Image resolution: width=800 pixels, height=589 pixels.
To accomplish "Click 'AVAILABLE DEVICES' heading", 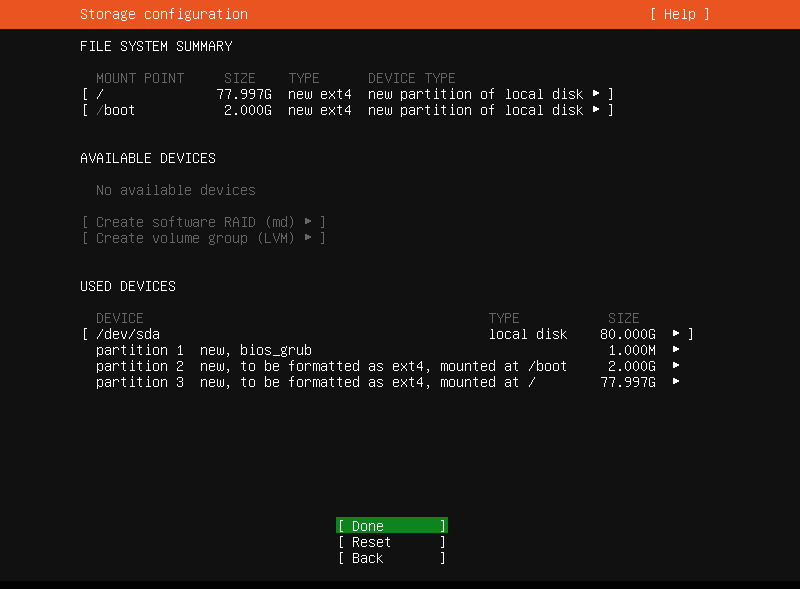I will click(x=148, y=158).
